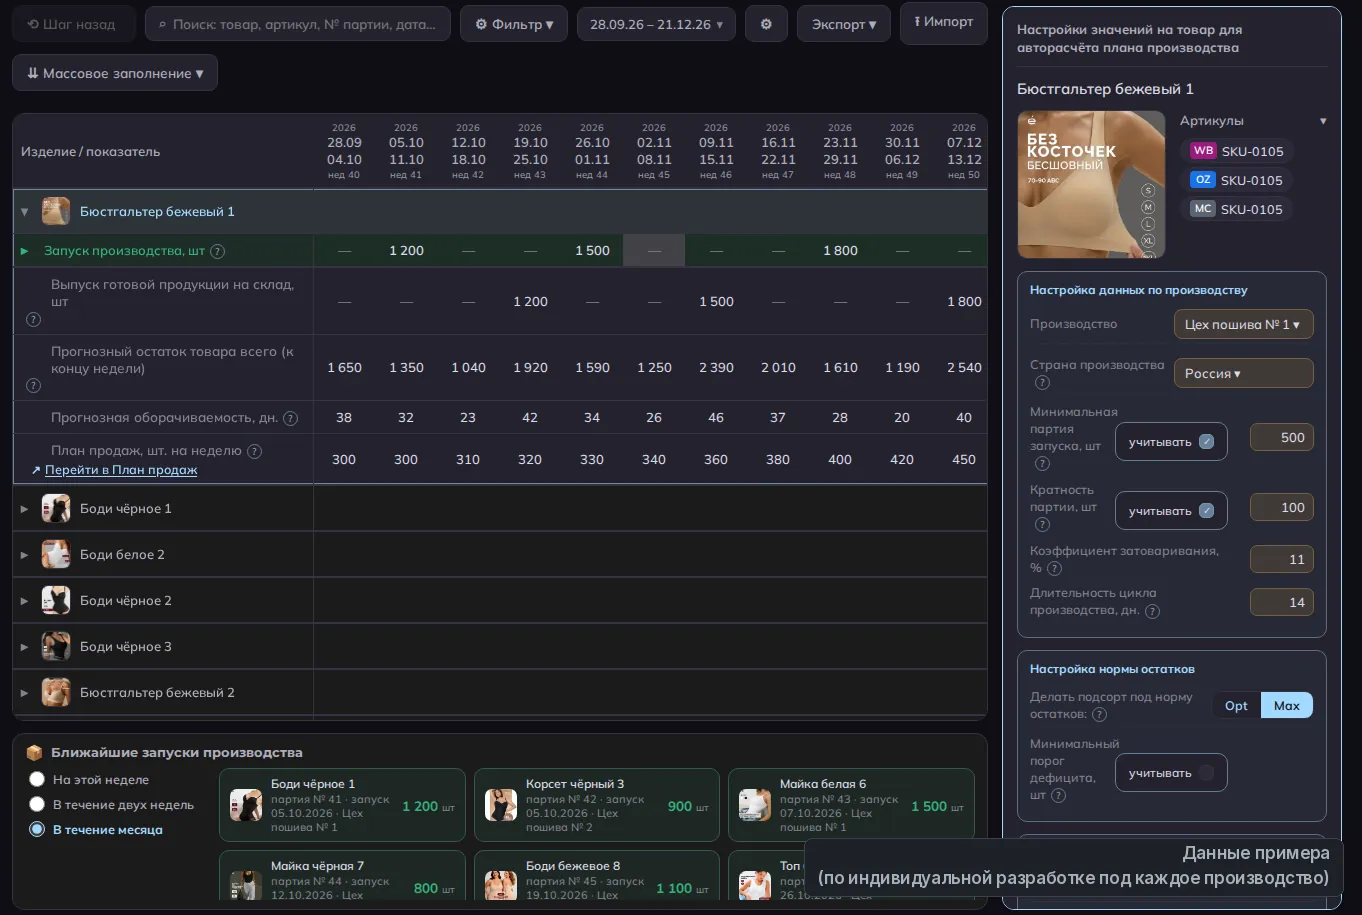Open the Перейти в План продаж link
Screen dimensions: 1362x915
point(121,470)
